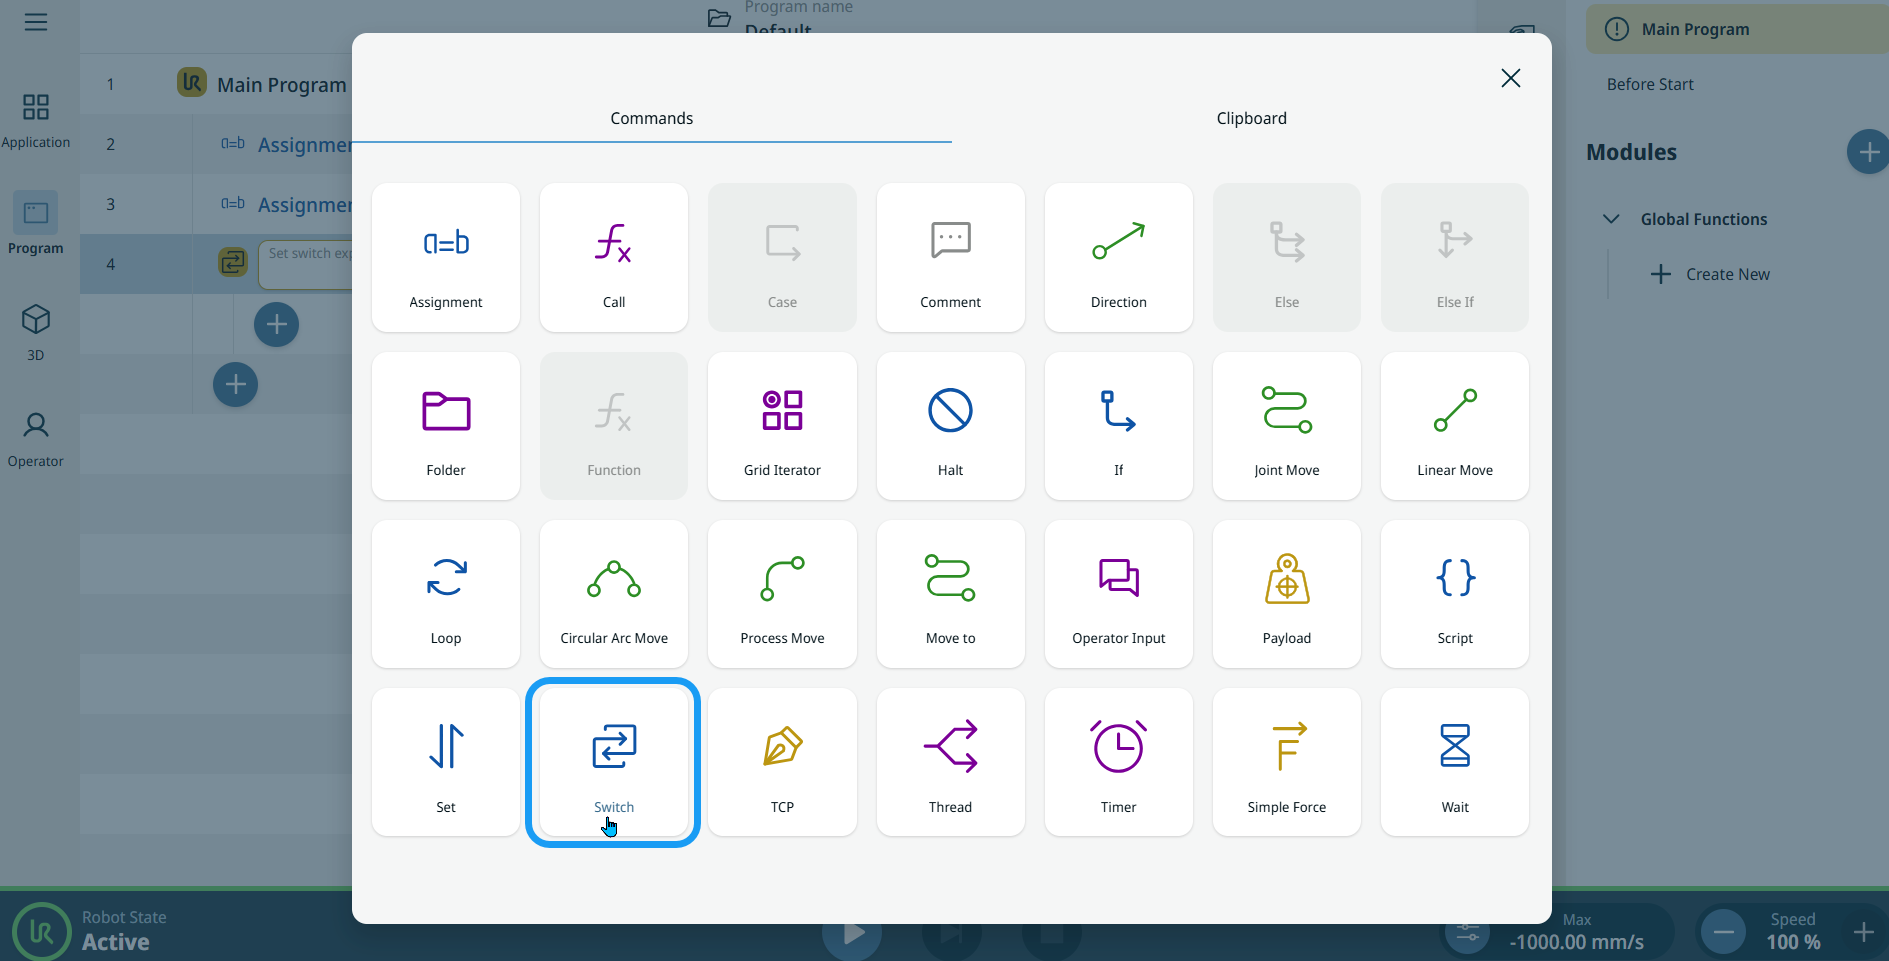The width and height of the screenshot is (1889, 961).
Task: Switch to the Clipboard tab
Action: 1251,118
